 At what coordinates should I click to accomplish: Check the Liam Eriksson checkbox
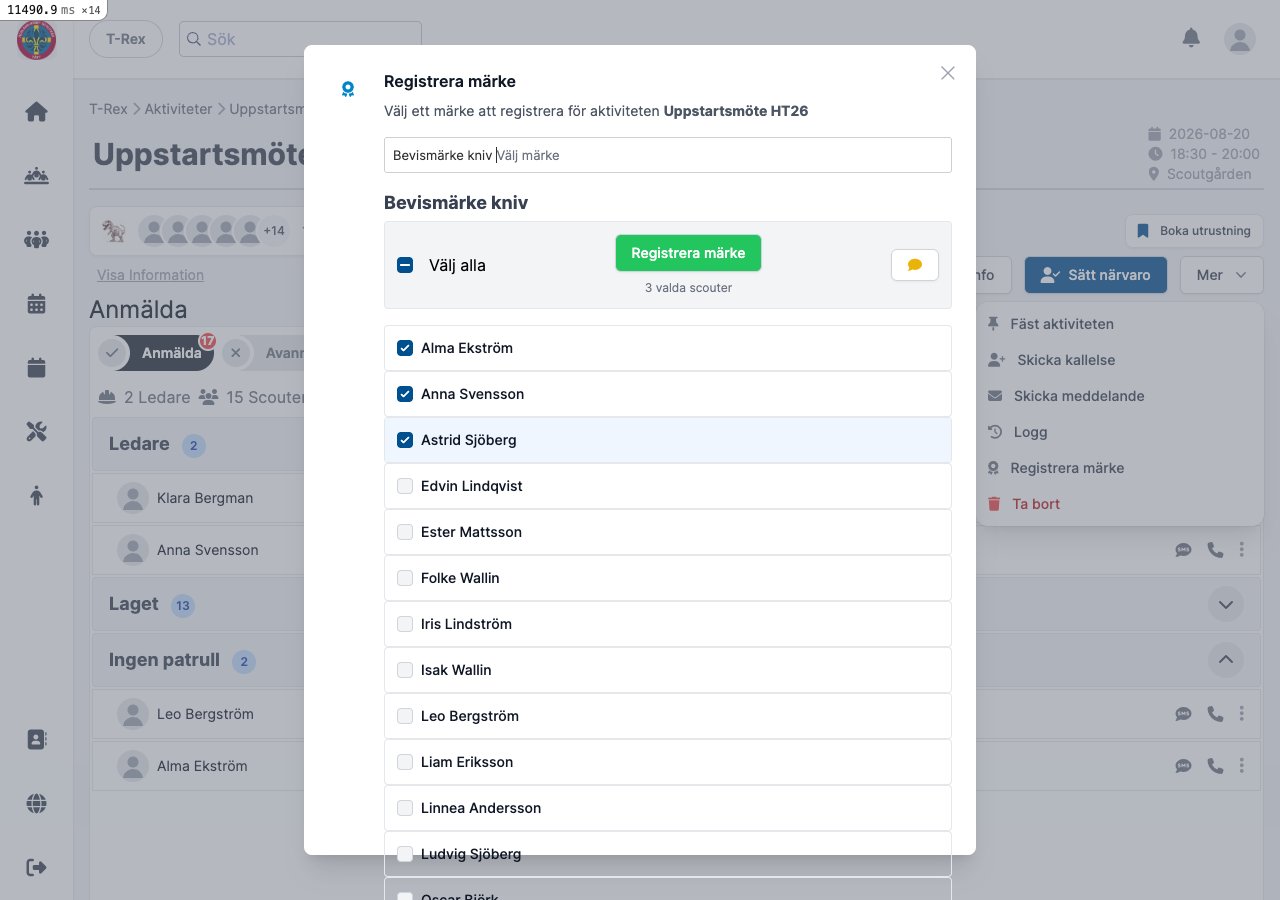click(x=405, y=762)
